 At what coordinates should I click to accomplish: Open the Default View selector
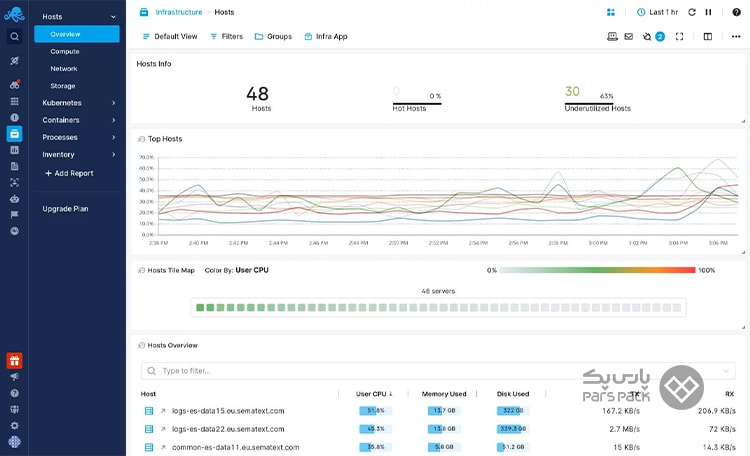click(170, 36)
